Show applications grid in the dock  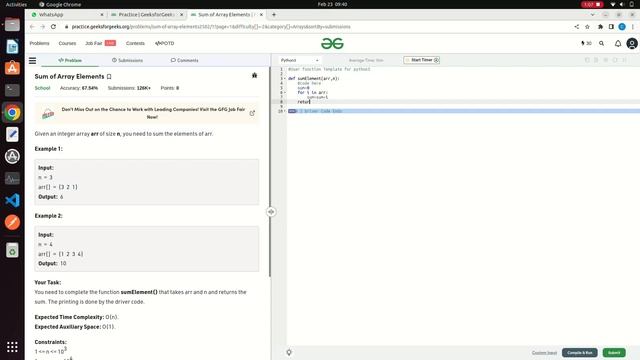[x=12, y=347]
